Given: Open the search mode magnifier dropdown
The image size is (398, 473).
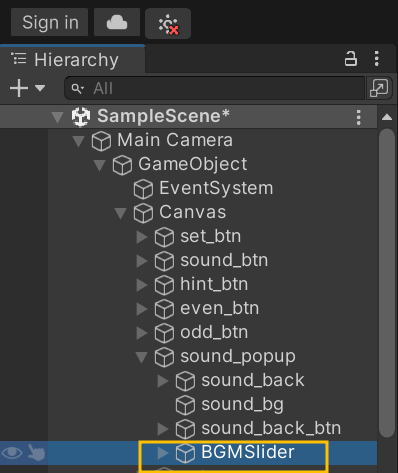Looking at the screenshot, I should pos(77,89).
